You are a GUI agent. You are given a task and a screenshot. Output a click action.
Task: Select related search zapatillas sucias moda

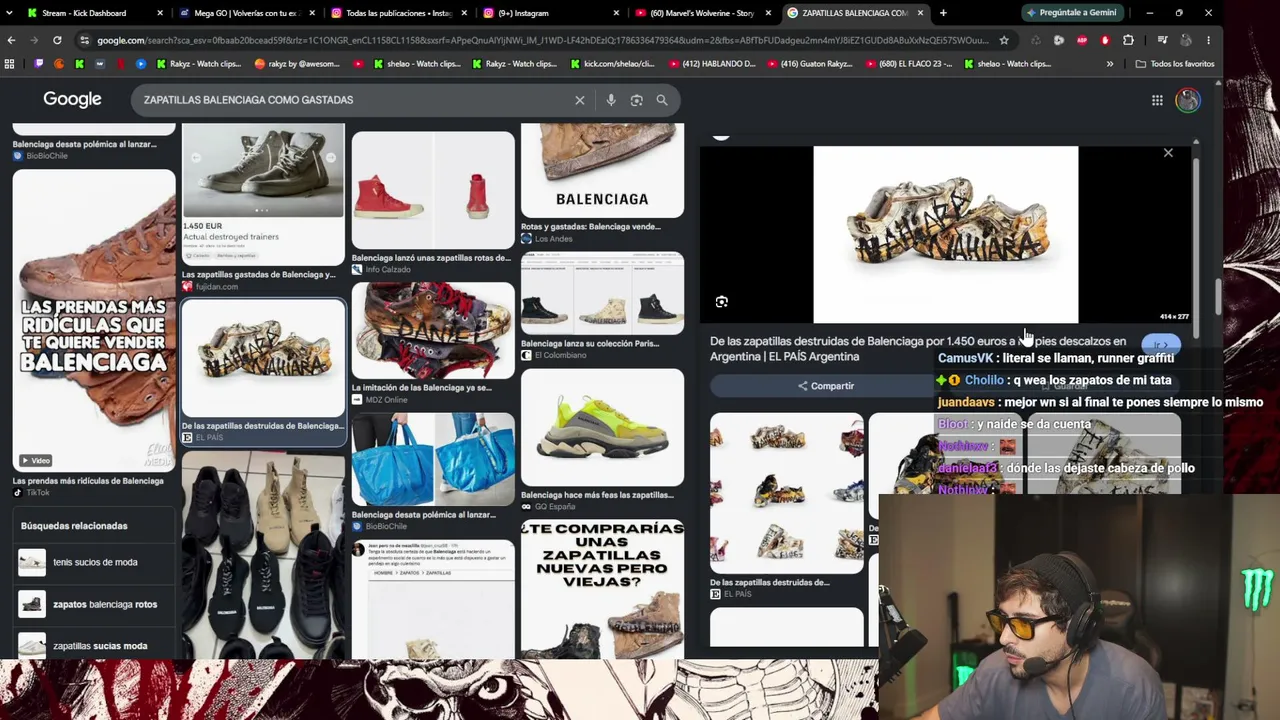coord(95,646)
